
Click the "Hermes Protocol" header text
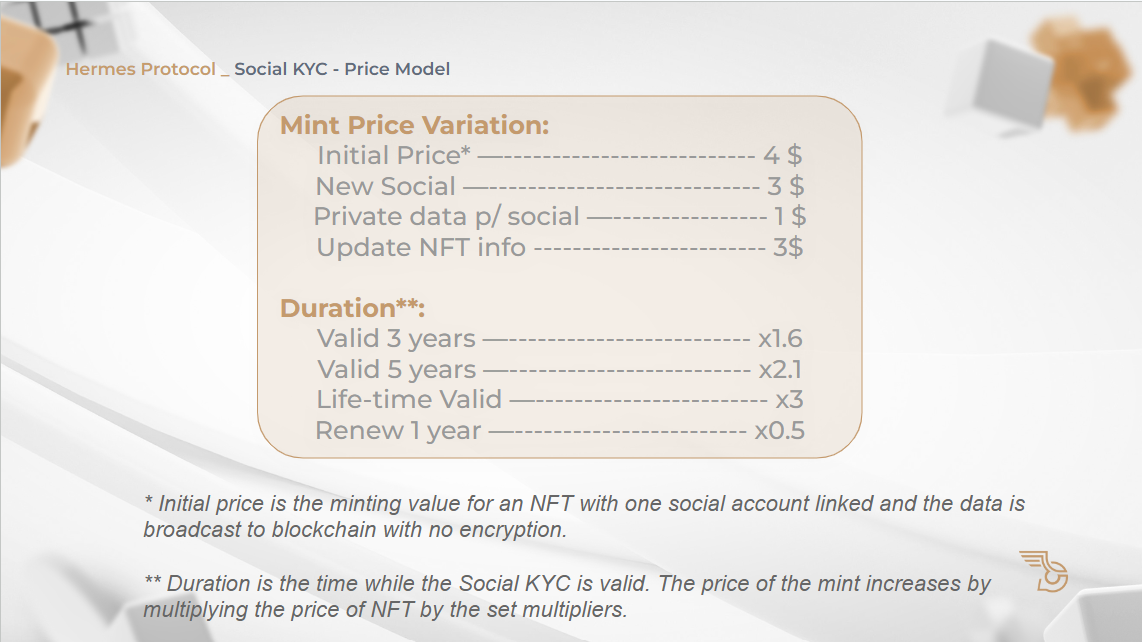[x=140, y=69]
